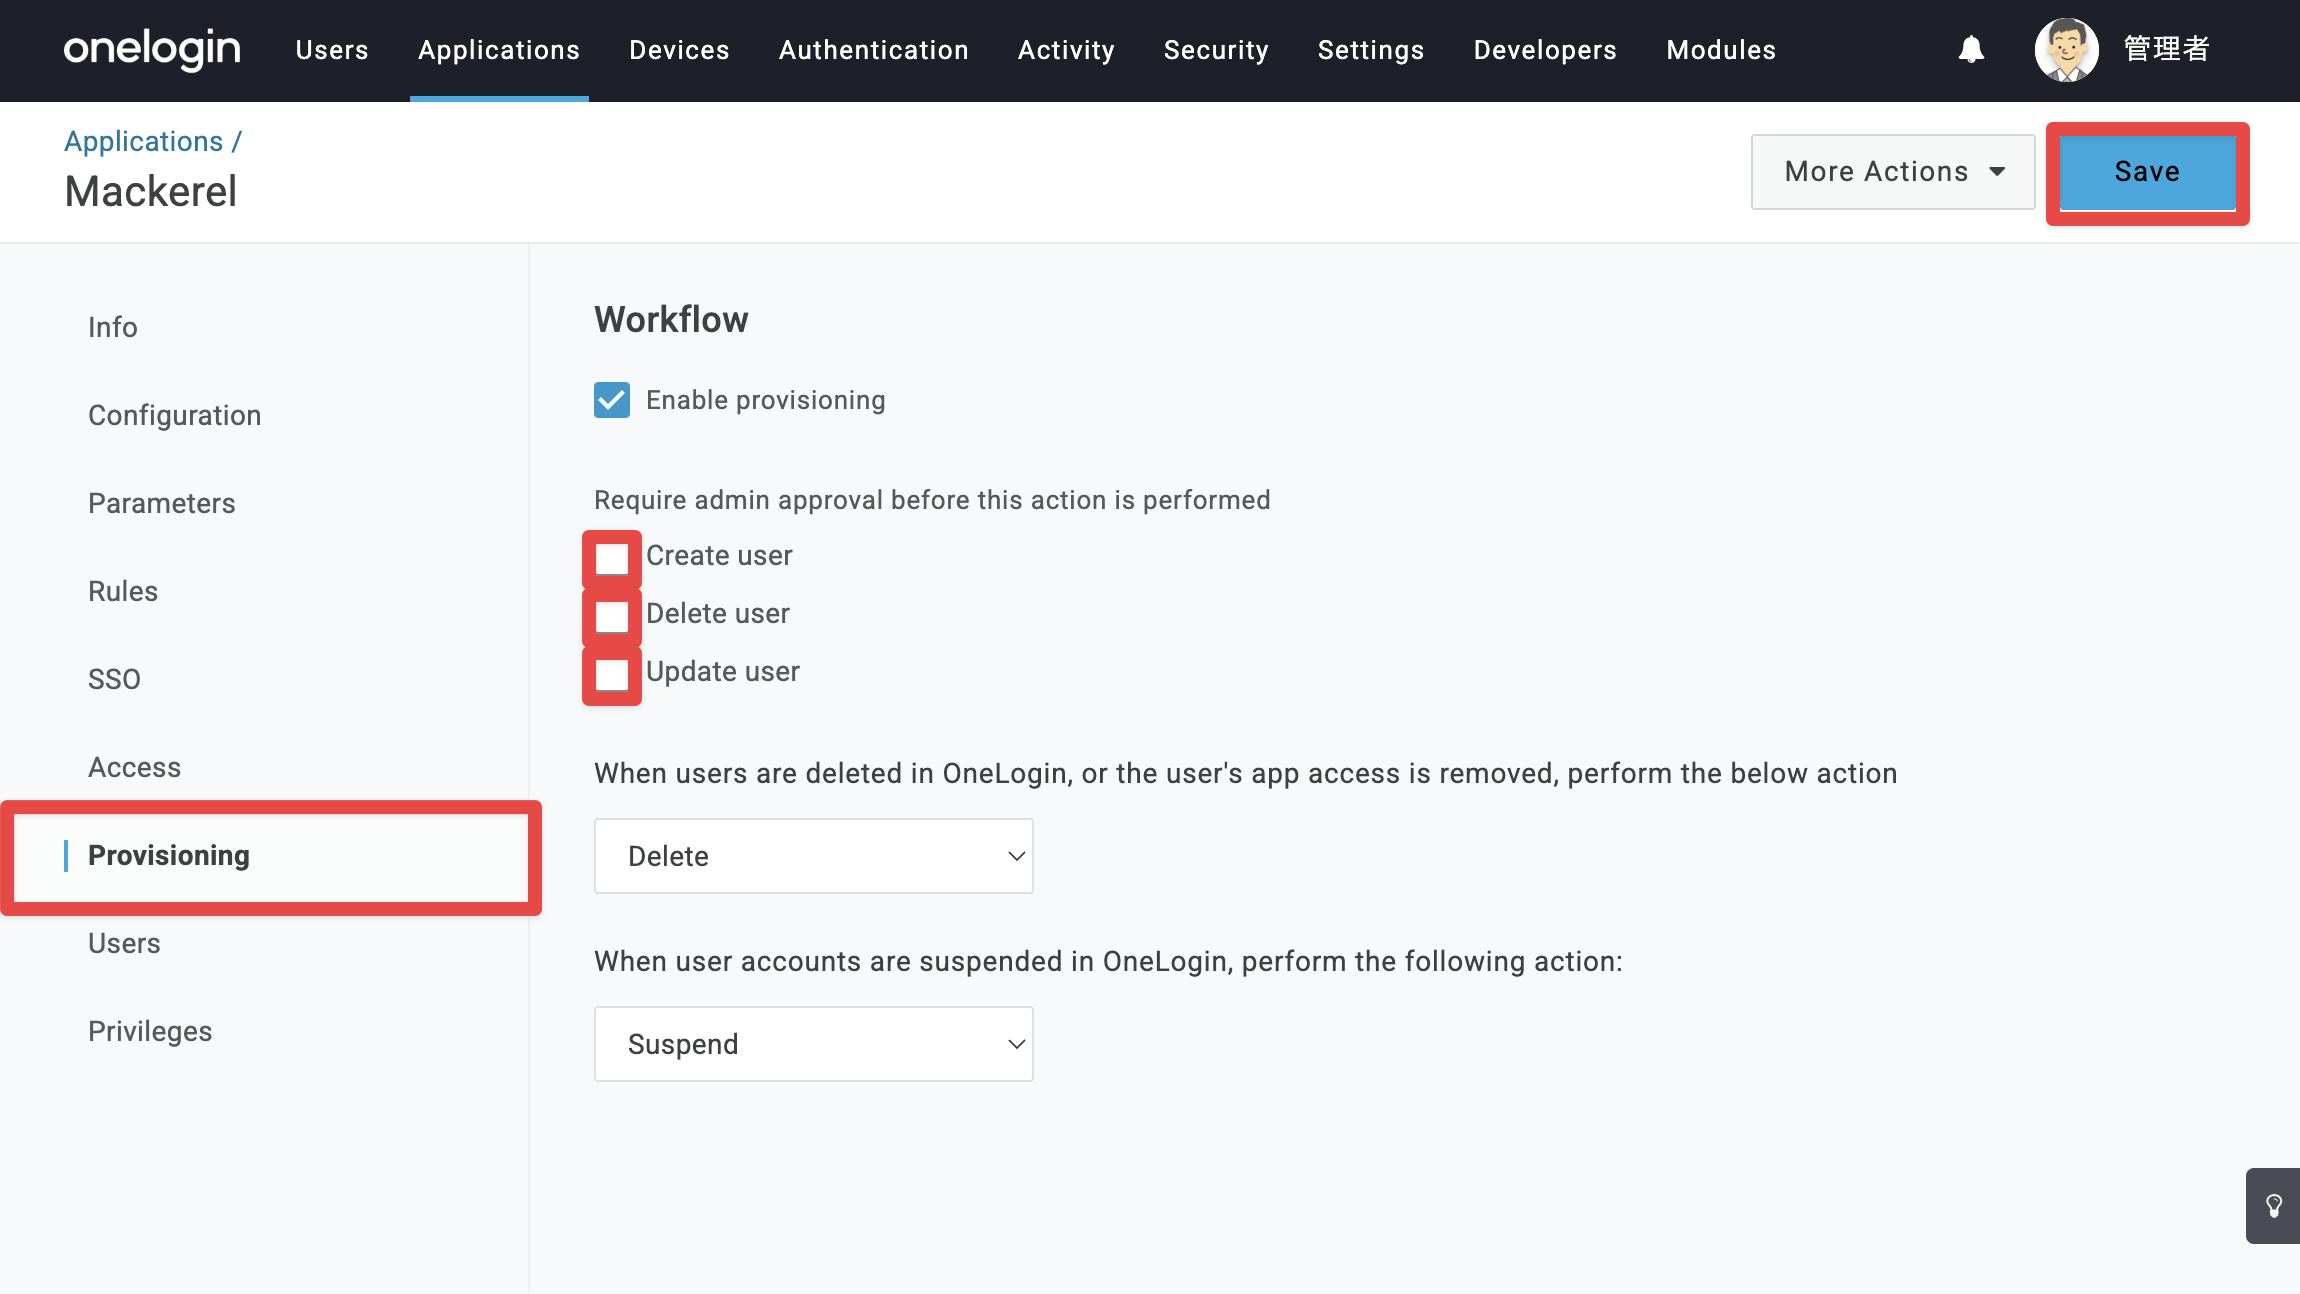This screenshot has width=2300, height=1294.
Task: Click the Enable provisioning label
Action: tap(766, 400)
